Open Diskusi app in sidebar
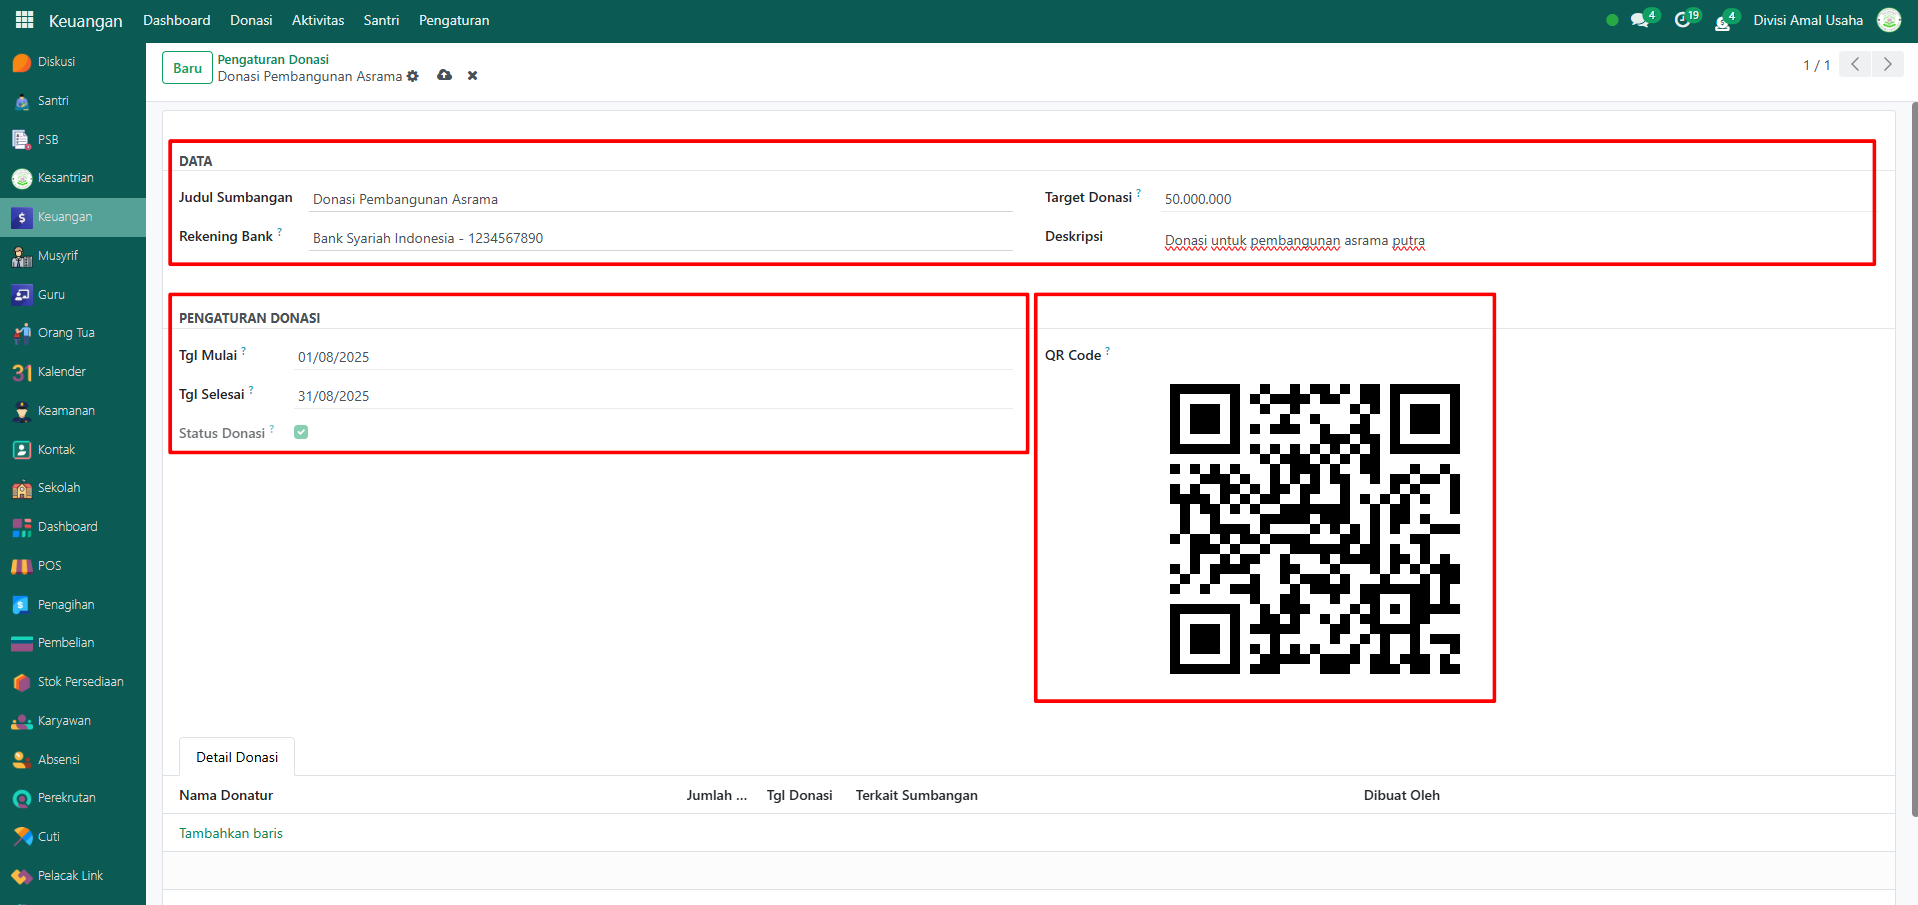 coord(56,62)
